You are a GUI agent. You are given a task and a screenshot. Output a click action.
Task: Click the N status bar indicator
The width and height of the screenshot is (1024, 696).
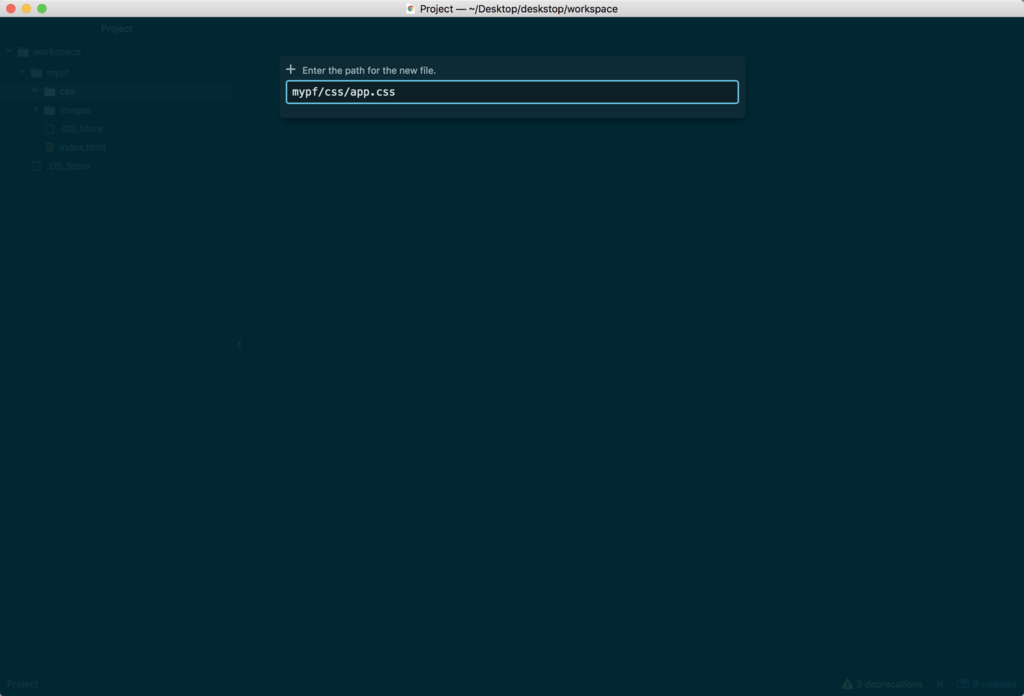(x=939, y=684)
